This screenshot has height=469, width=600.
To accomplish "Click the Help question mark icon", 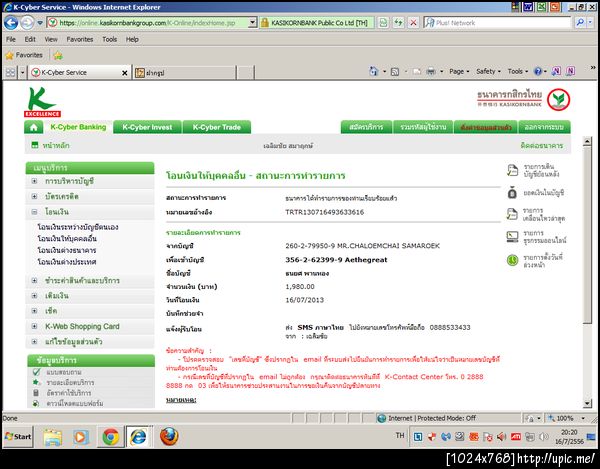I will point(538,72).
